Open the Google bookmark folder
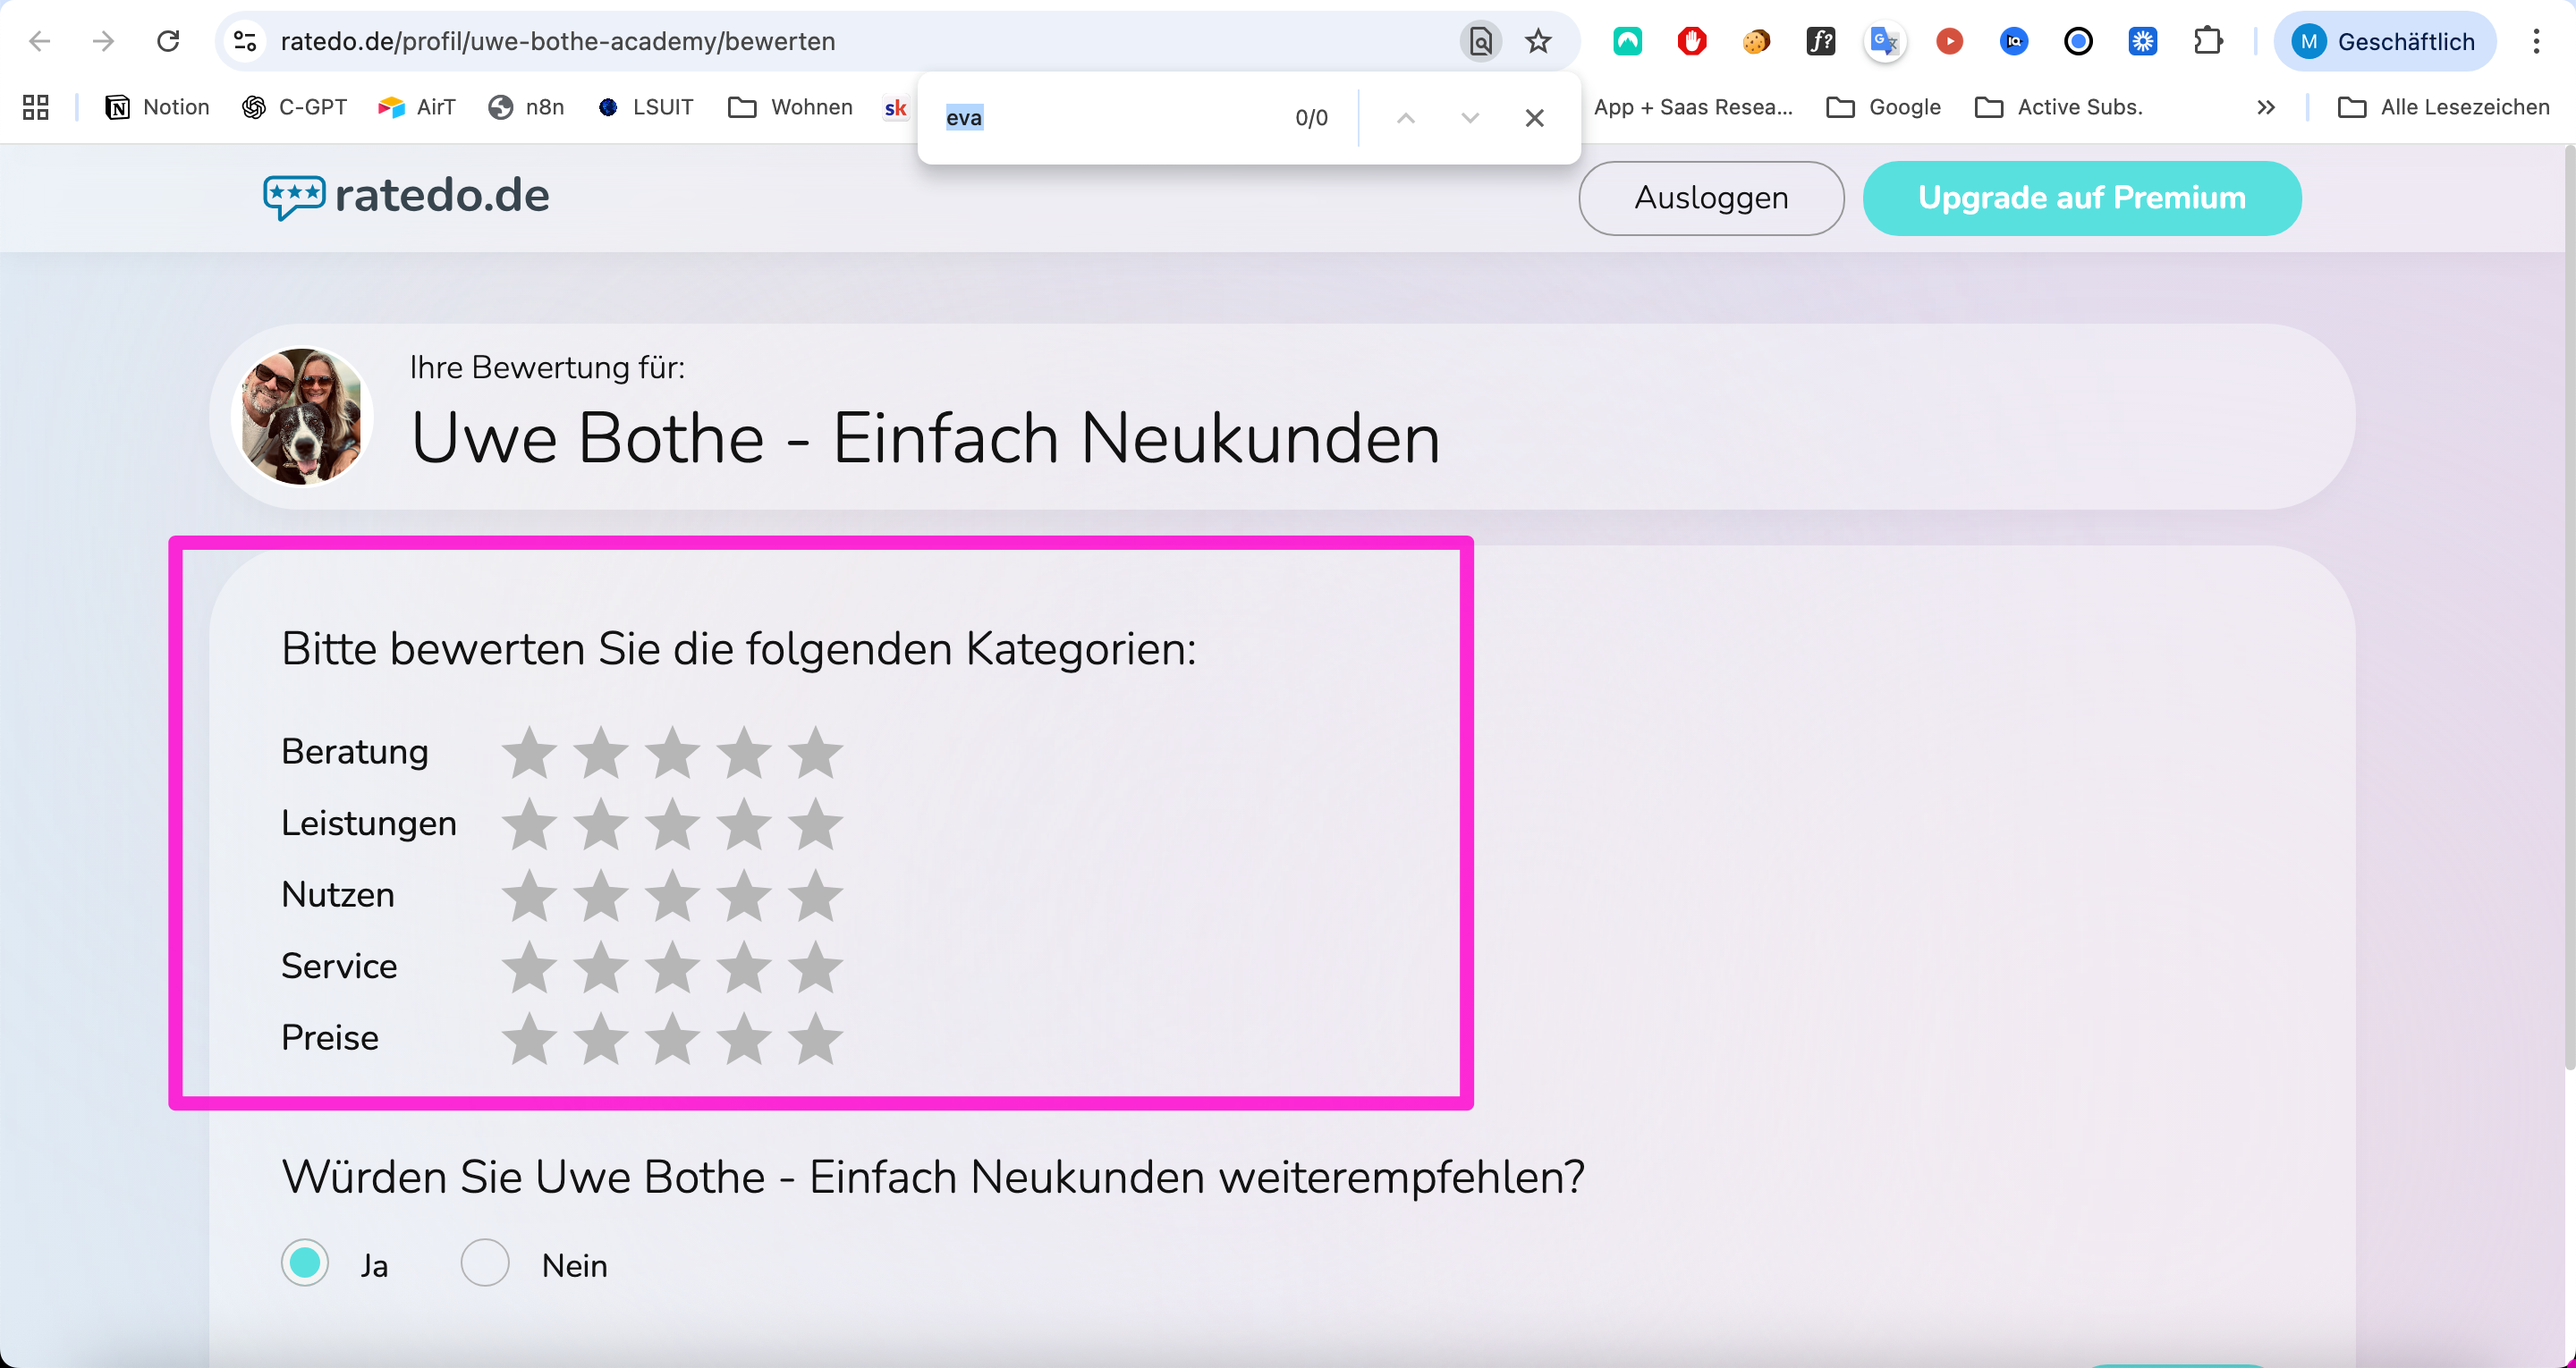 (x=1883, y=107)
